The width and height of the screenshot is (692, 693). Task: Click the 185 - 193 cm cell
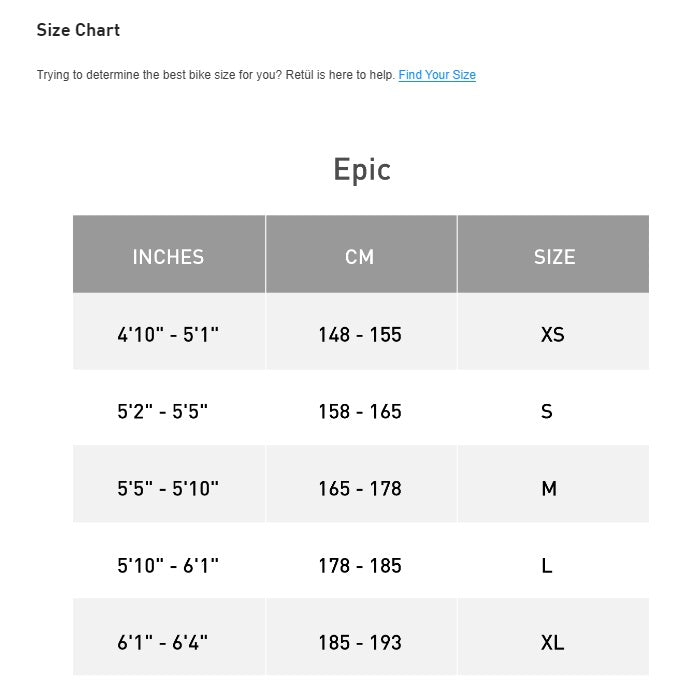point(360,643)
